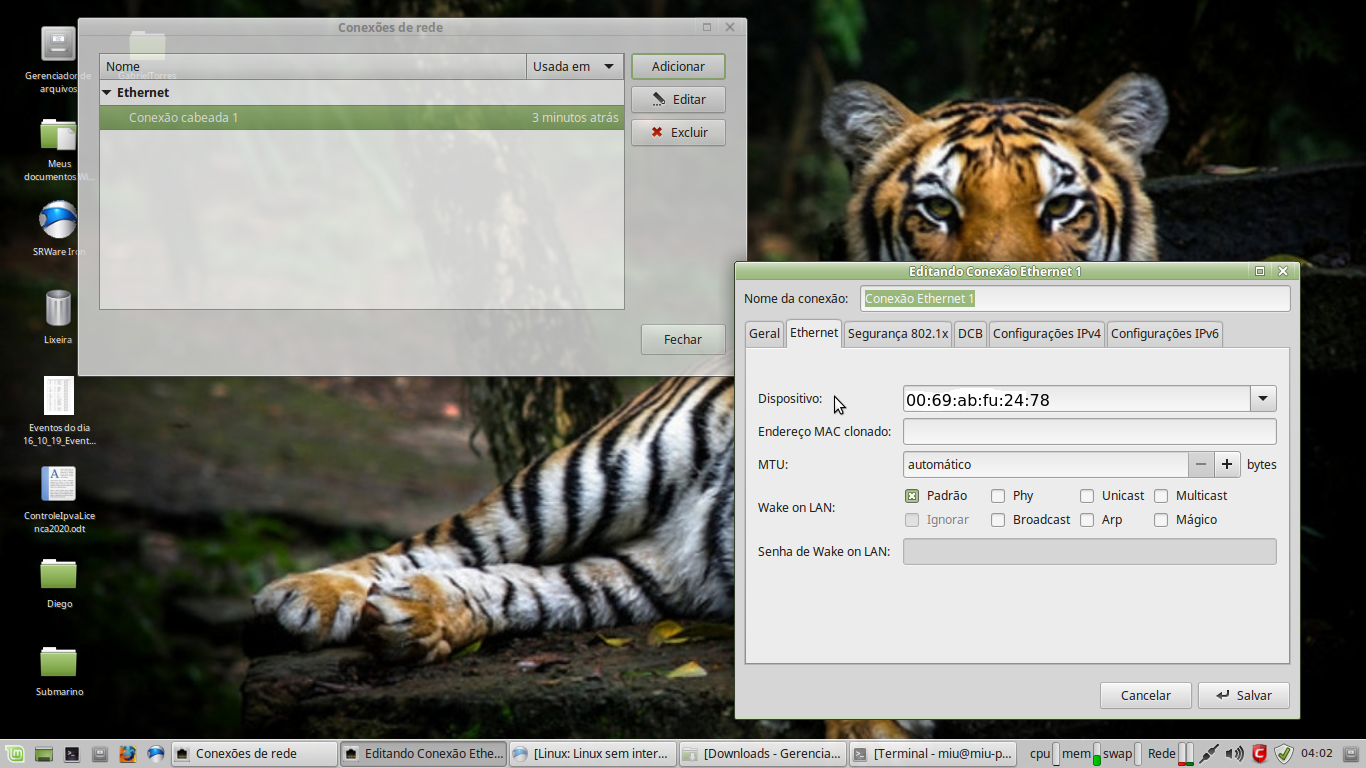Switch to Linux sem internet browser taskbar item
The image size is (1366, 768).
592,754
